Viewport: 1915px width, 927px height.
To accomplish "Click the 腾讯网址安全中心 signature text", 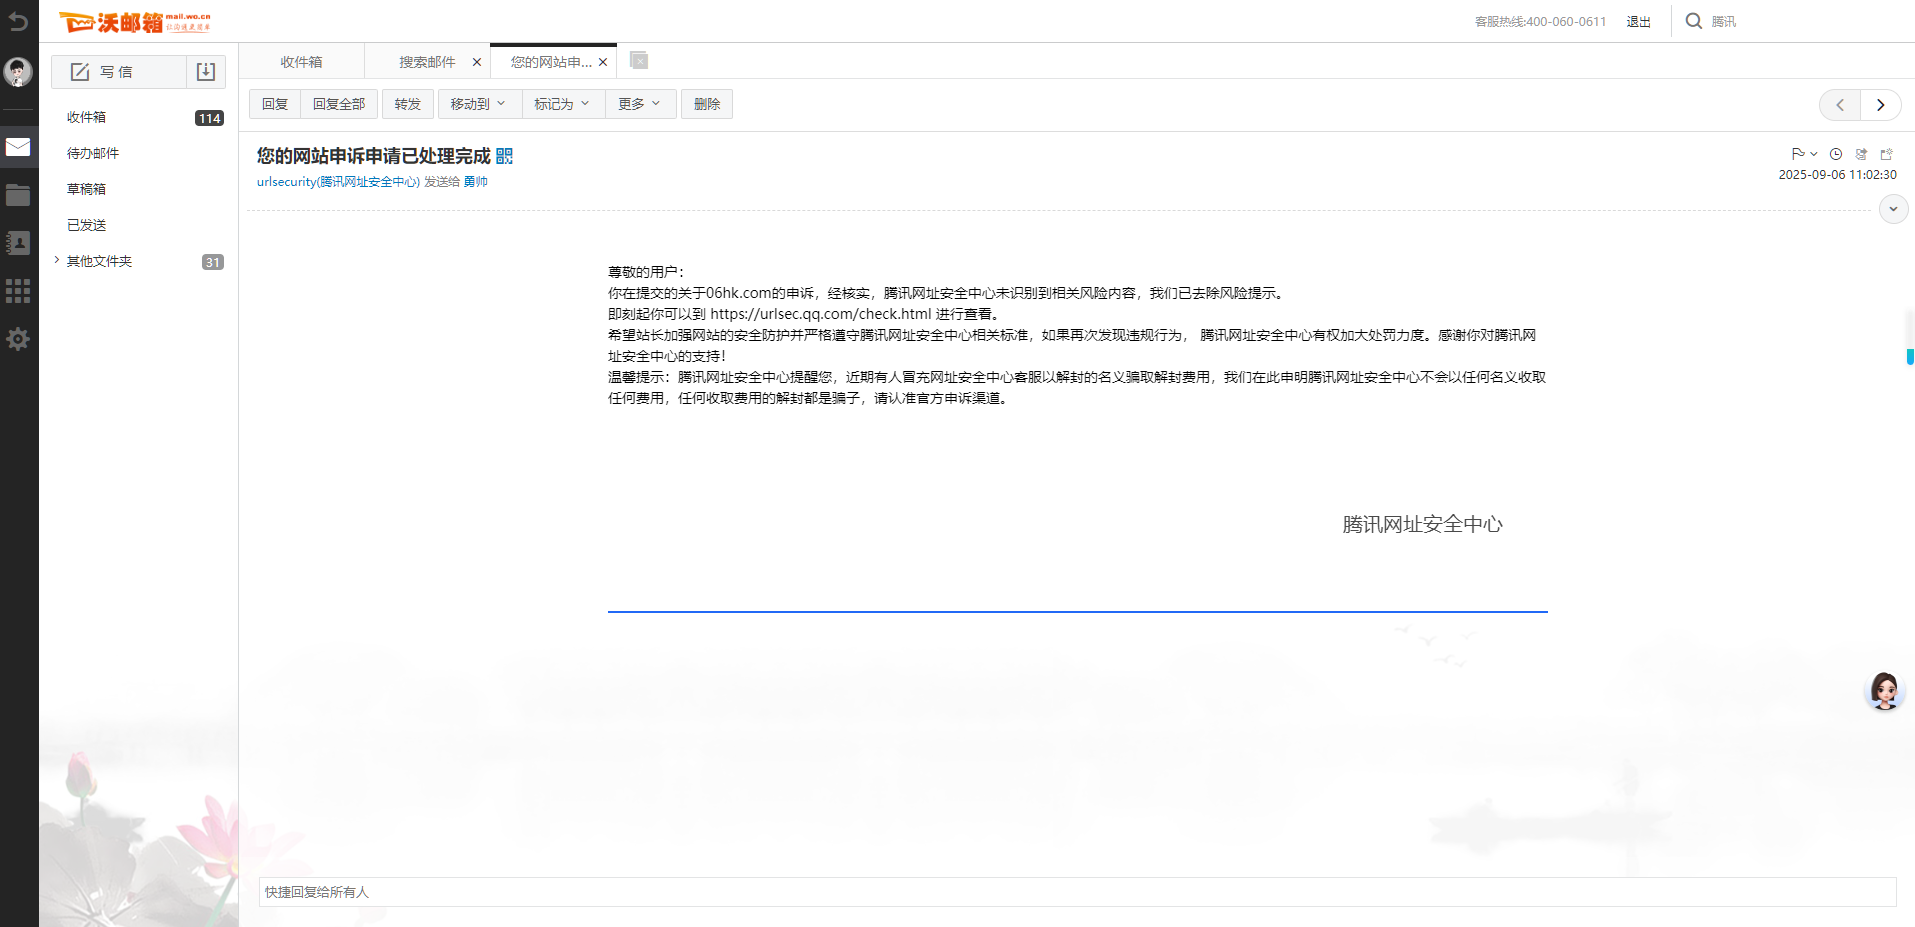I will [x=1422, y=525].
